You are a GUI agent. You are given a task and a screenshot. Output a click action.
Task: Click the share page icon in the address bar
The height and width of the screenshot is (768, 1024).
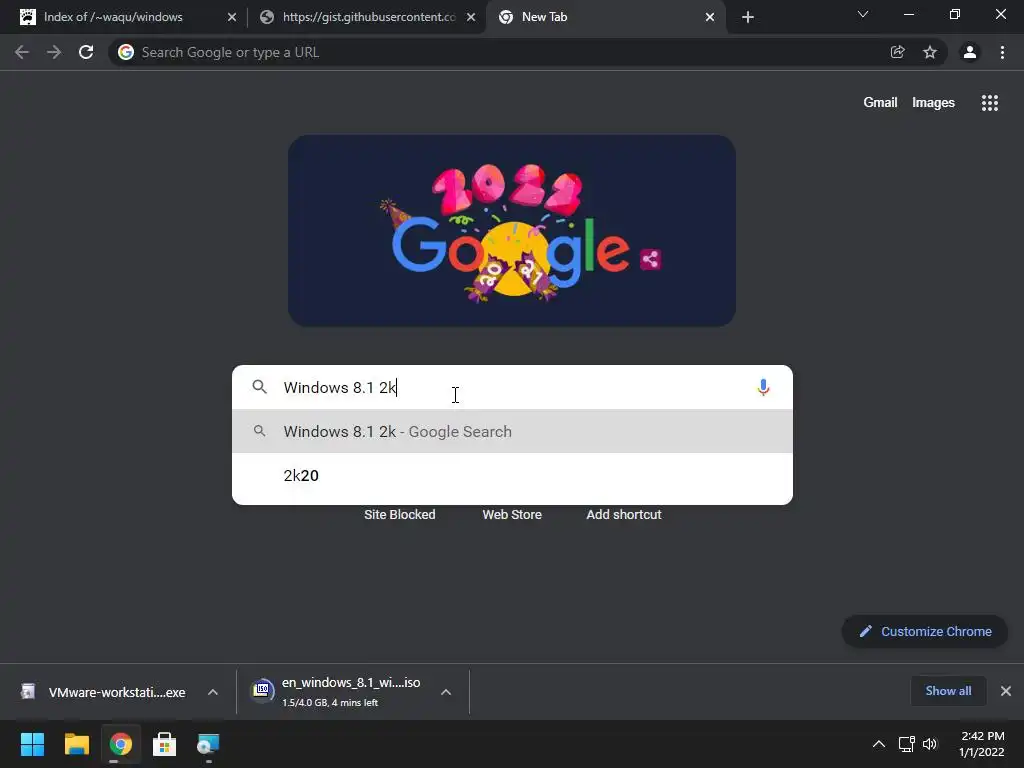tap(897, 52)
